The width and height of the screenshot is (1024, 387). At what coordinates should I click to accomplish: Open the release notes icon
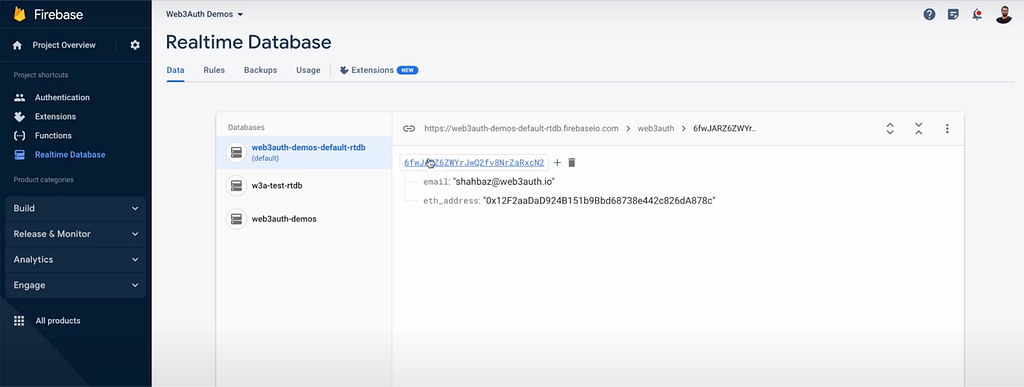click(x=953, y=14)
